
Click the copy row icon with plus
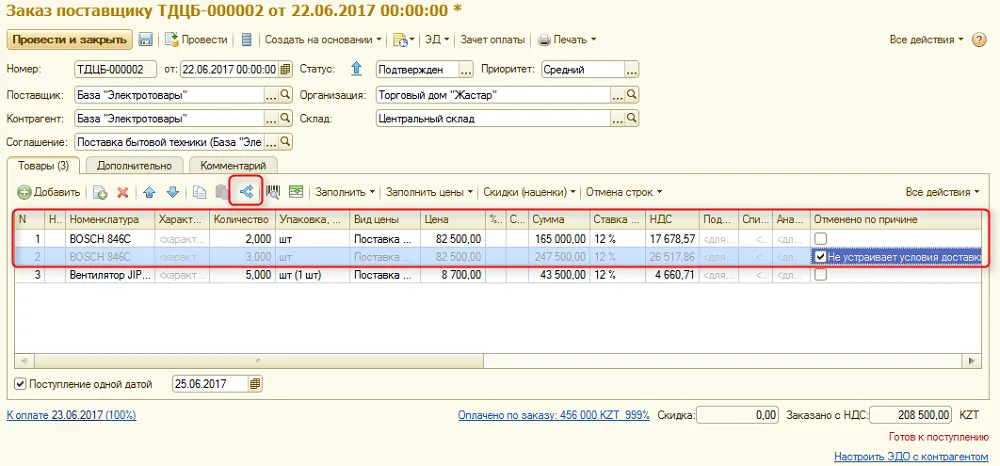pyautogui.click(x=100, y=192)
